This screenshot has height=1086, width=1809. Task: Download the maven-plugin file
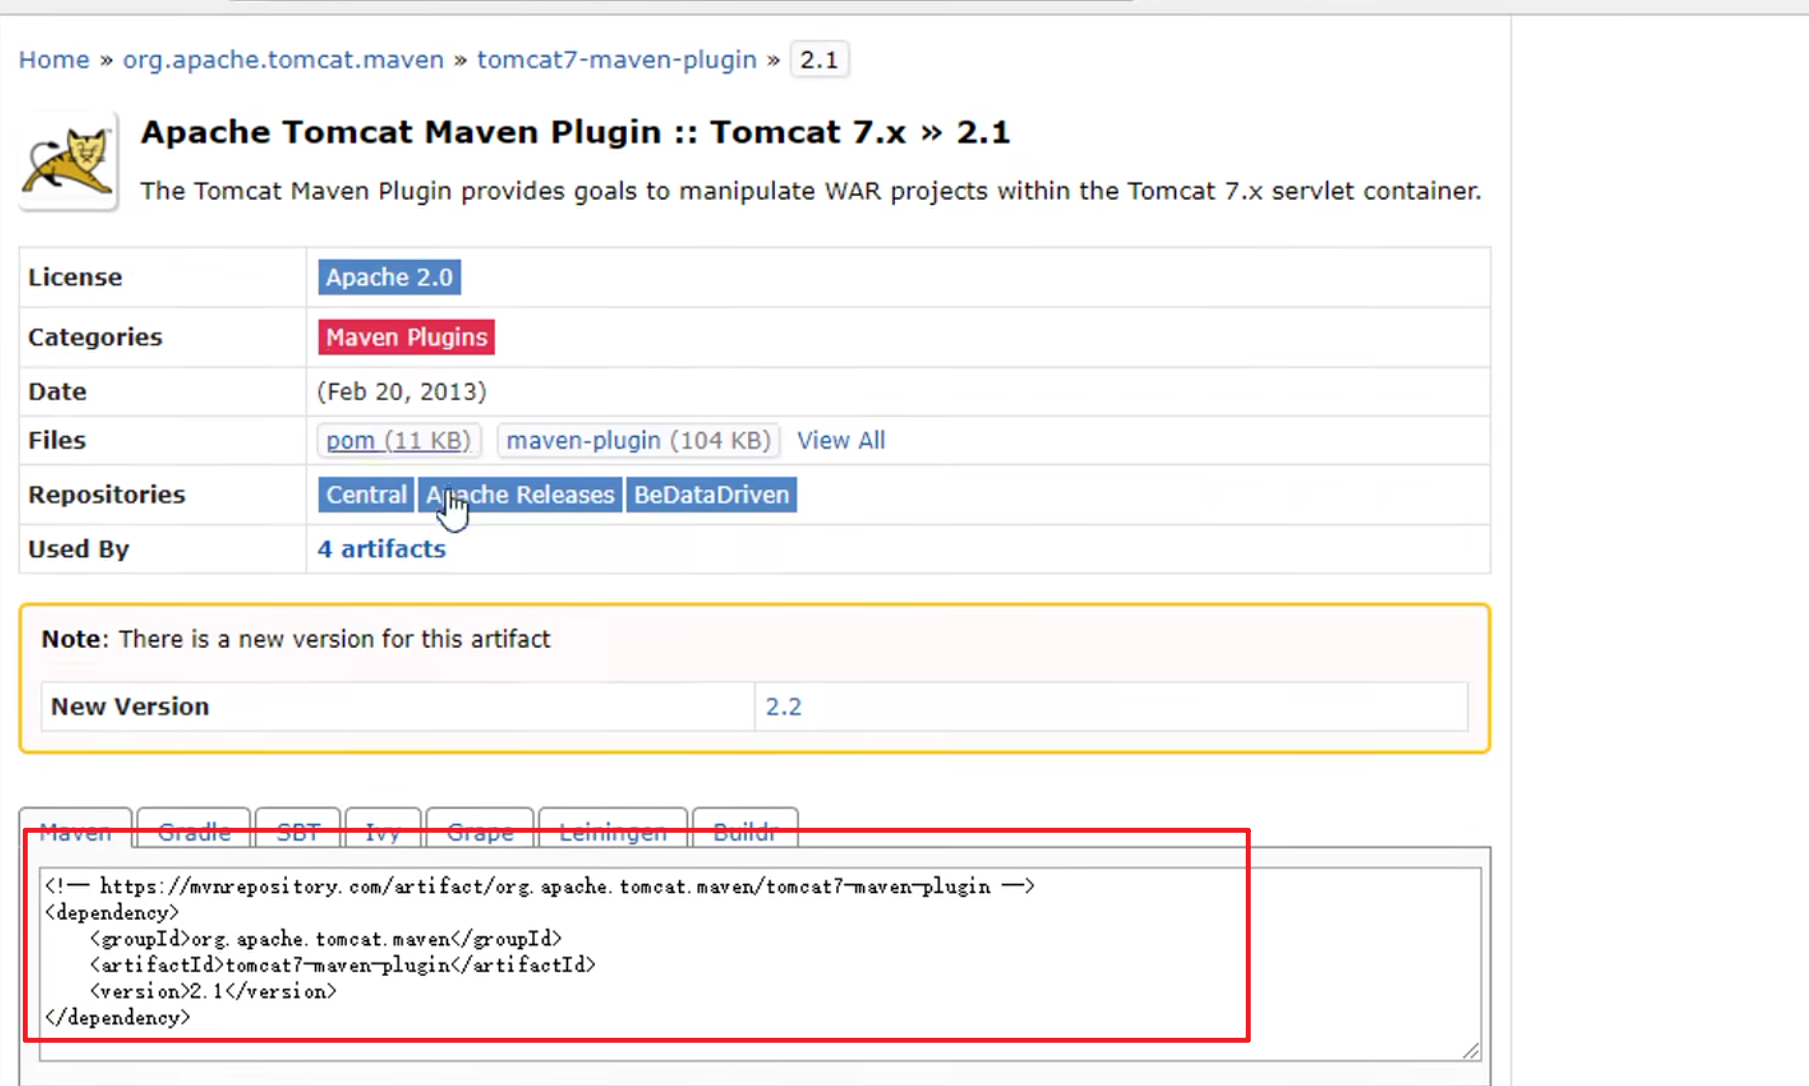pyautogui.click(x=638, y=440)
